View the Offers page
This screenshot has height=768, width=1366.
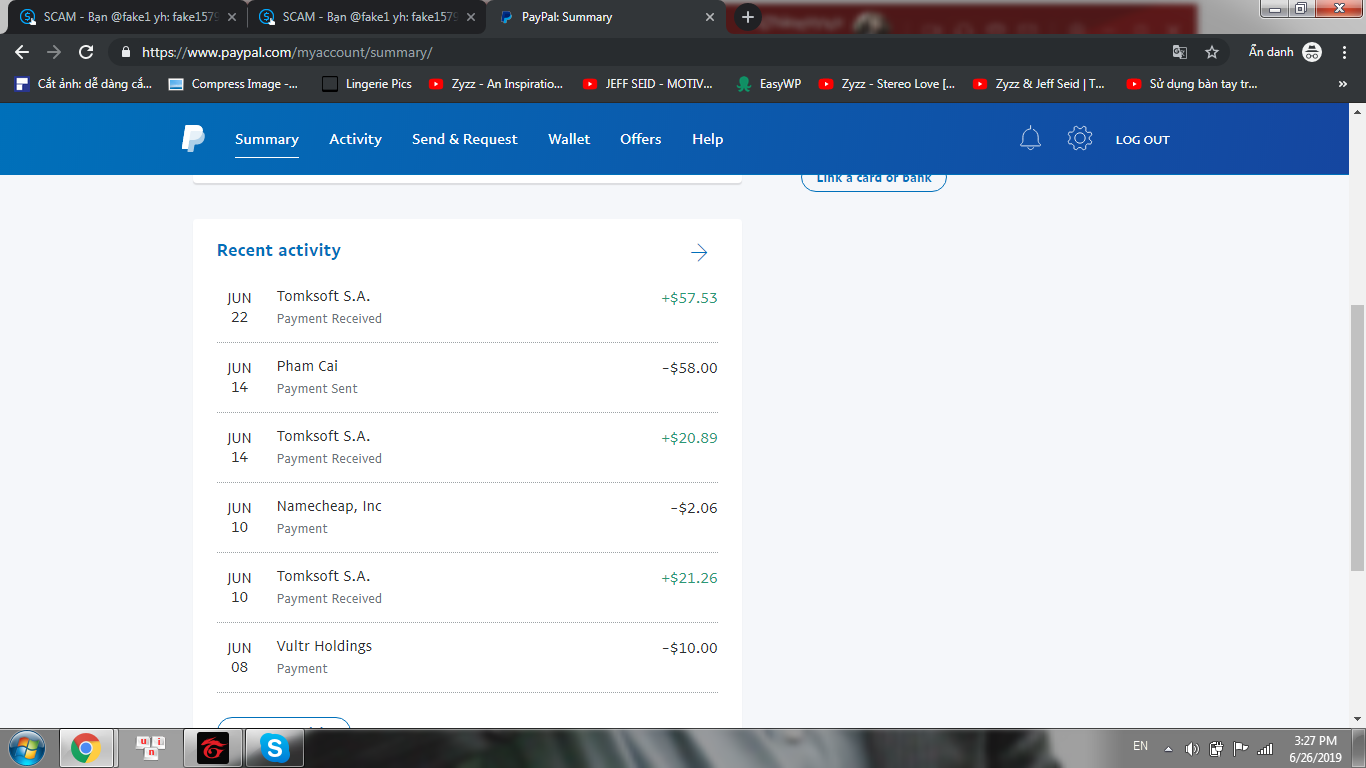(641, 139)
